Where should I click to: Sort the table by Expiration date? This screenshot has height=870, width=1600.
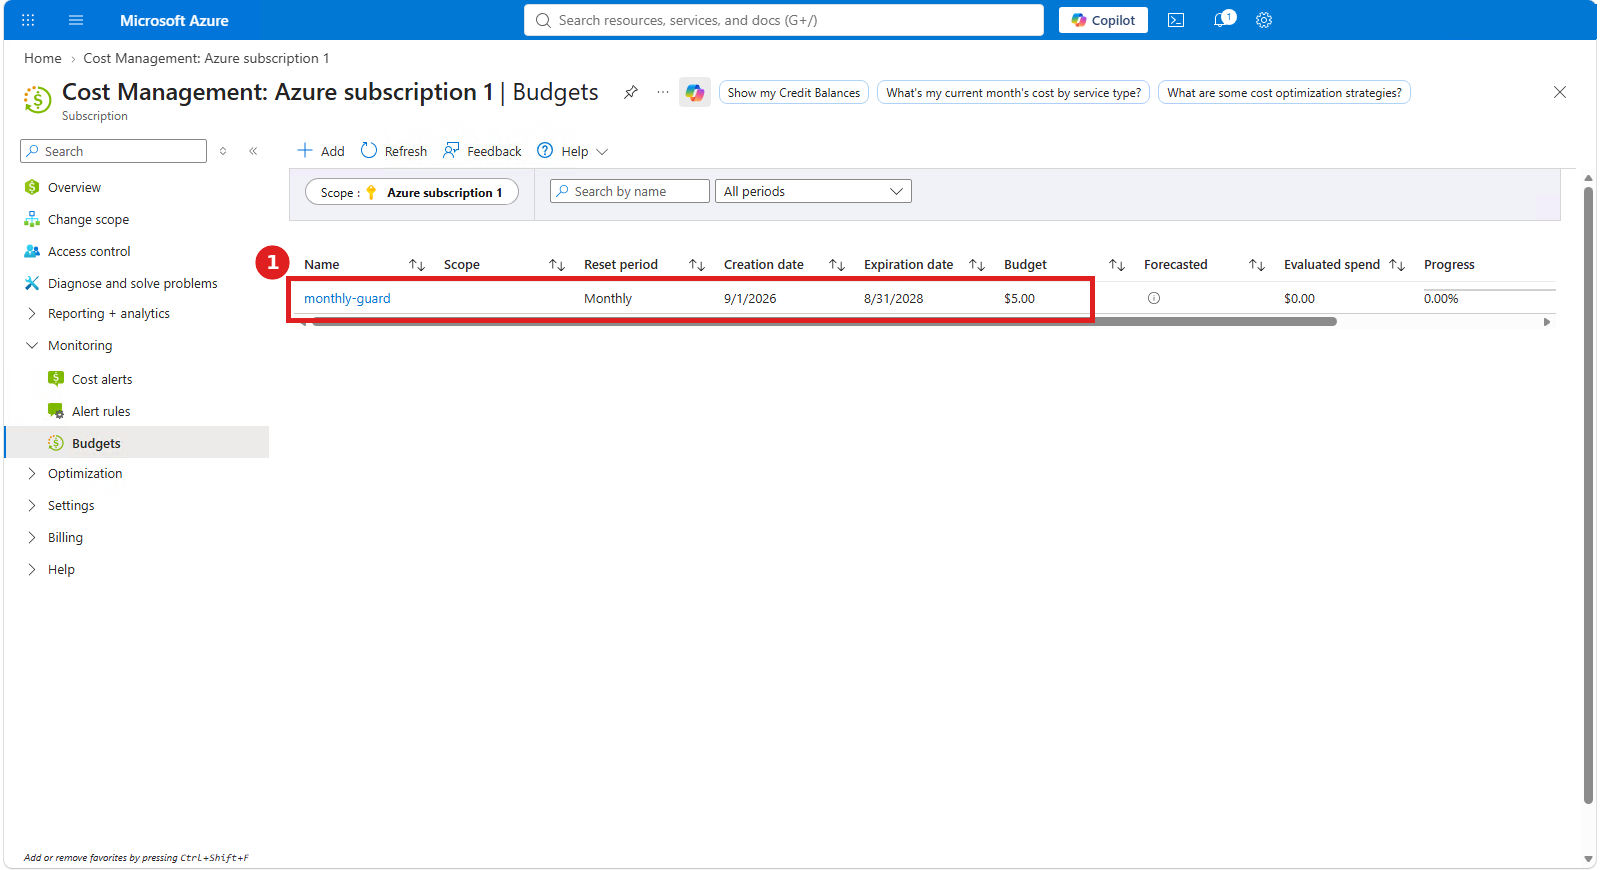[x=977, y=265]
